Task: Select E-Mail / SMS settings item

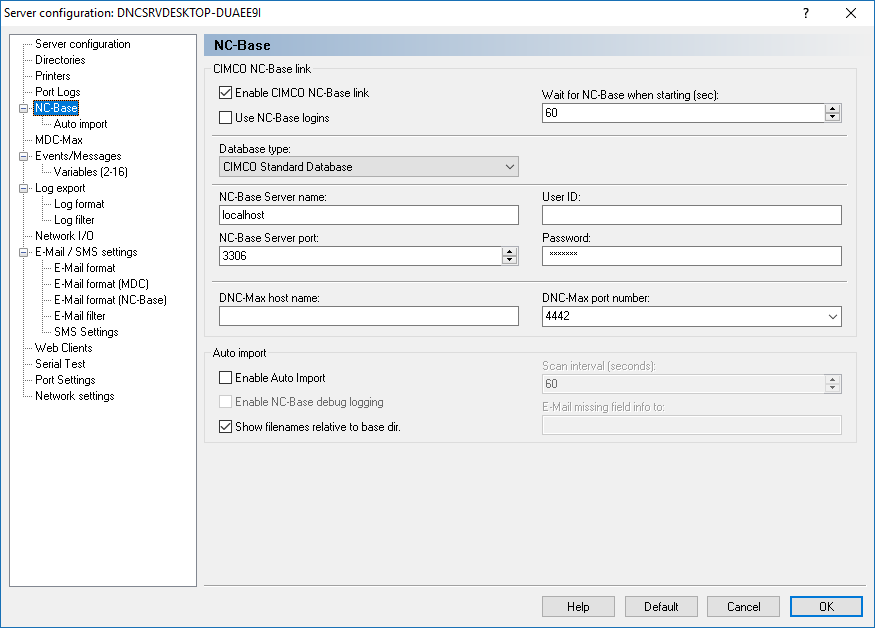Action: (x=86, y=252)
